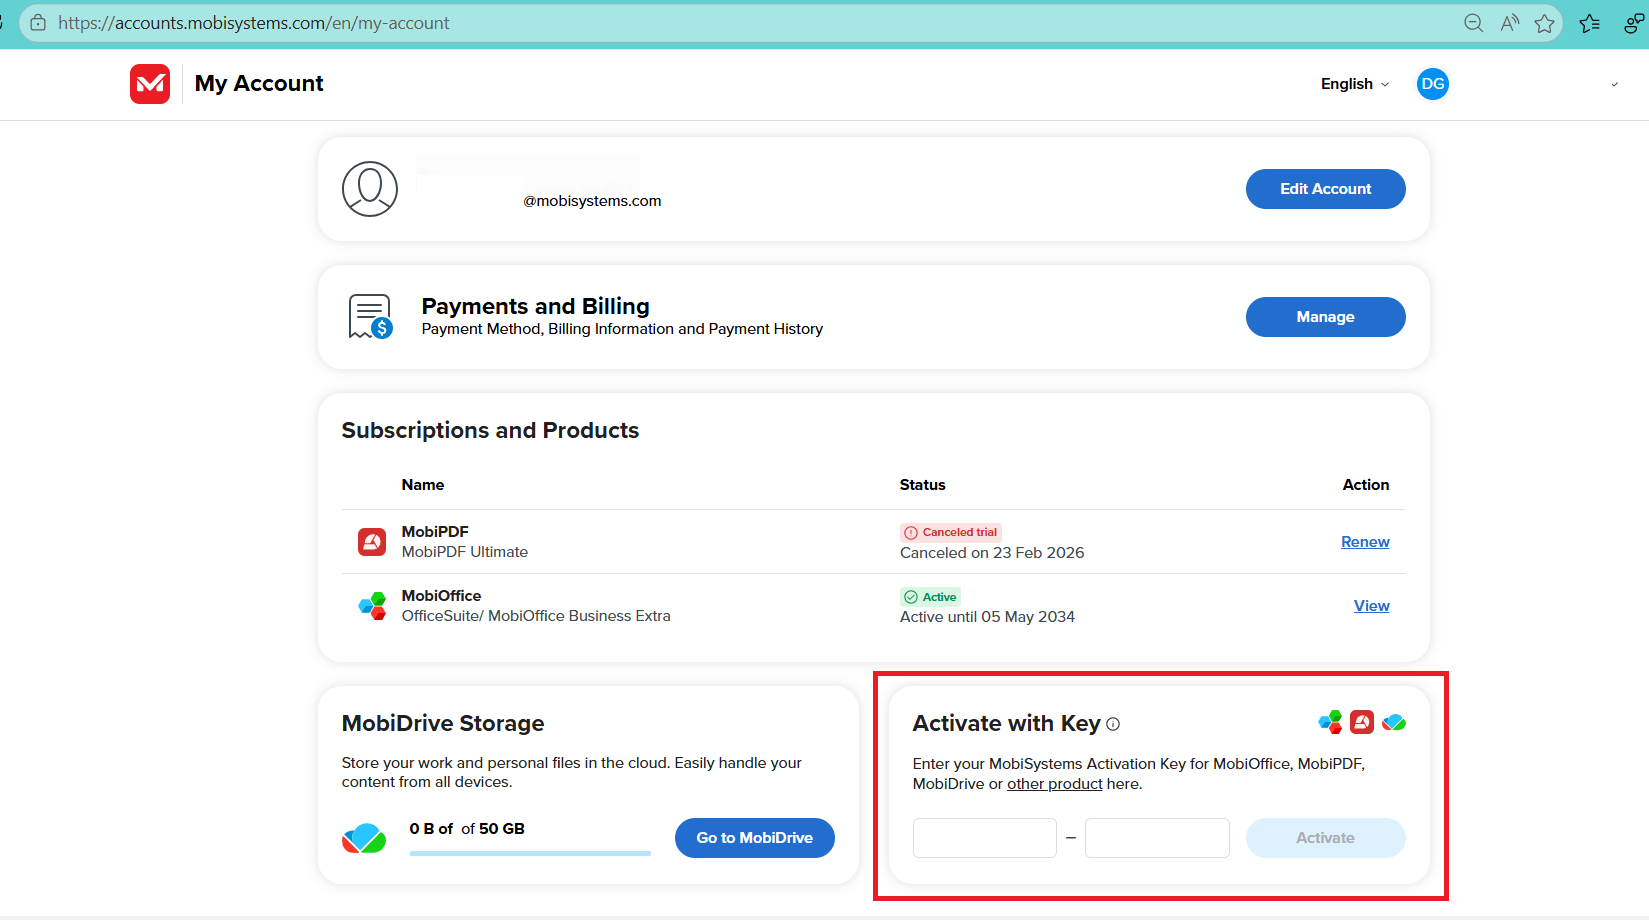This screenshot has height=920, width=1649.
Task: Click the site lock icon in address bar
Action: click(38, 23)
